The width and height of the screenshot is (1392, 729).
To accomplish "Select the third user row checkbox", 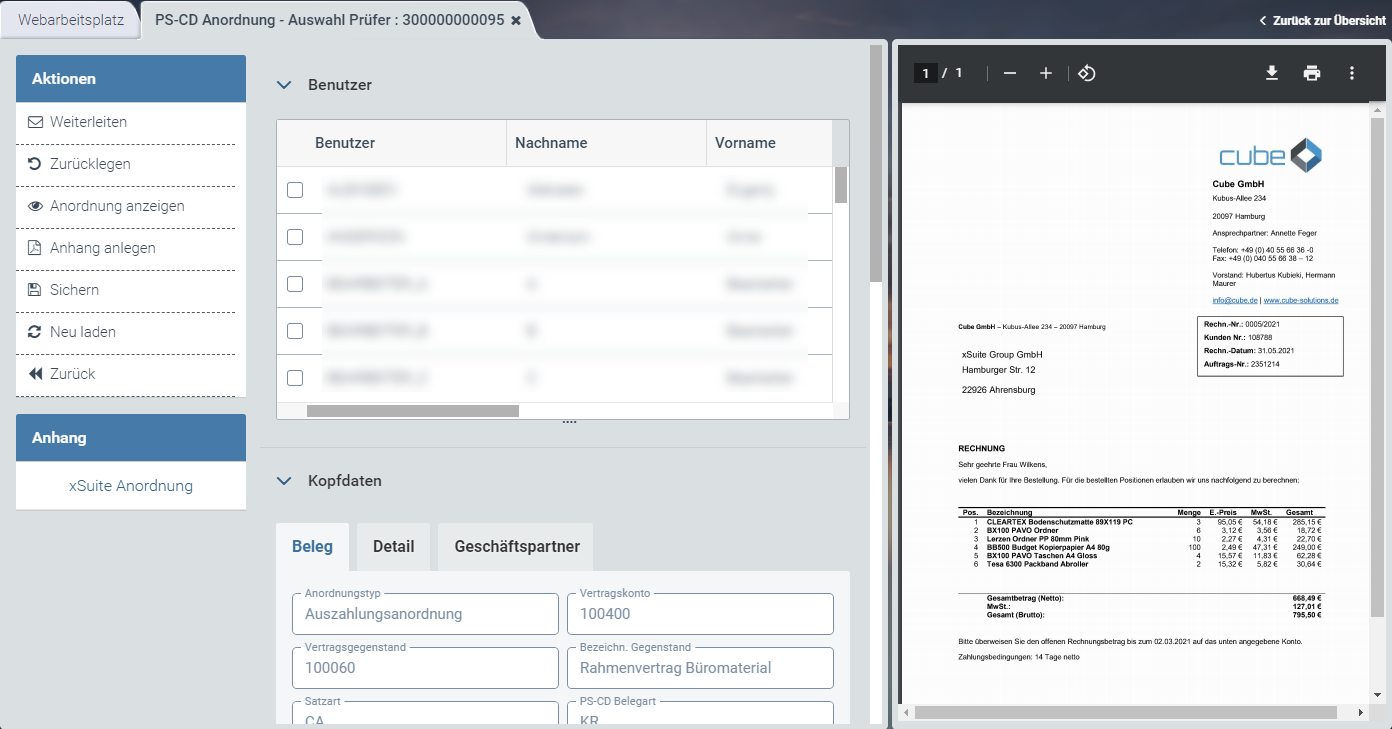I will pyautogui.click(x=295, y=284).
